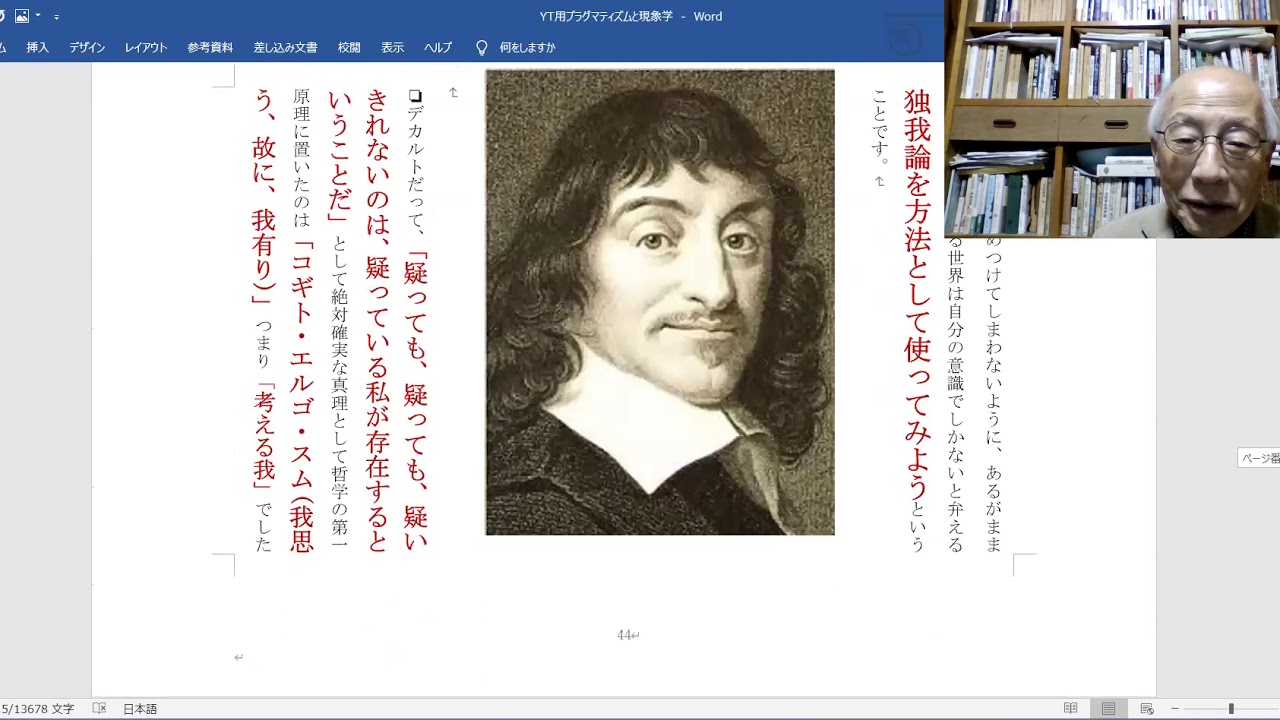
Task: Click the ページ番 tooltip label at the right edge
Action: click(1259, 458)
